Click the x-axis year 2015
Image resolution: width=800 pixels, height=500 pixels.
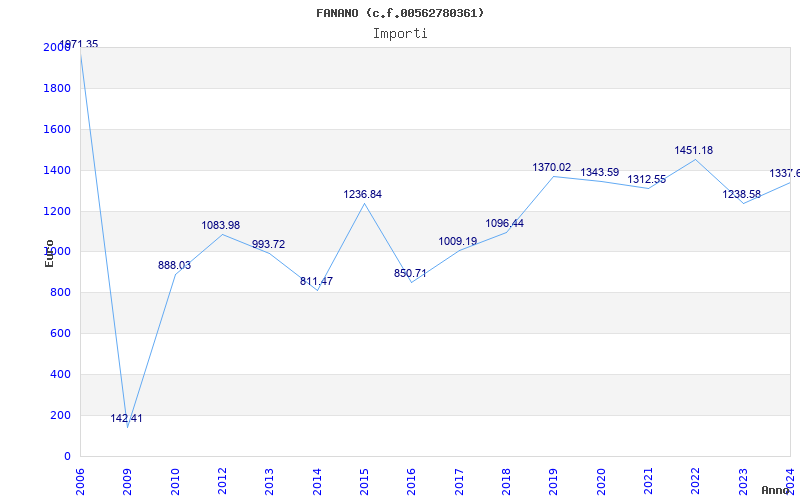tap(364, 482)
